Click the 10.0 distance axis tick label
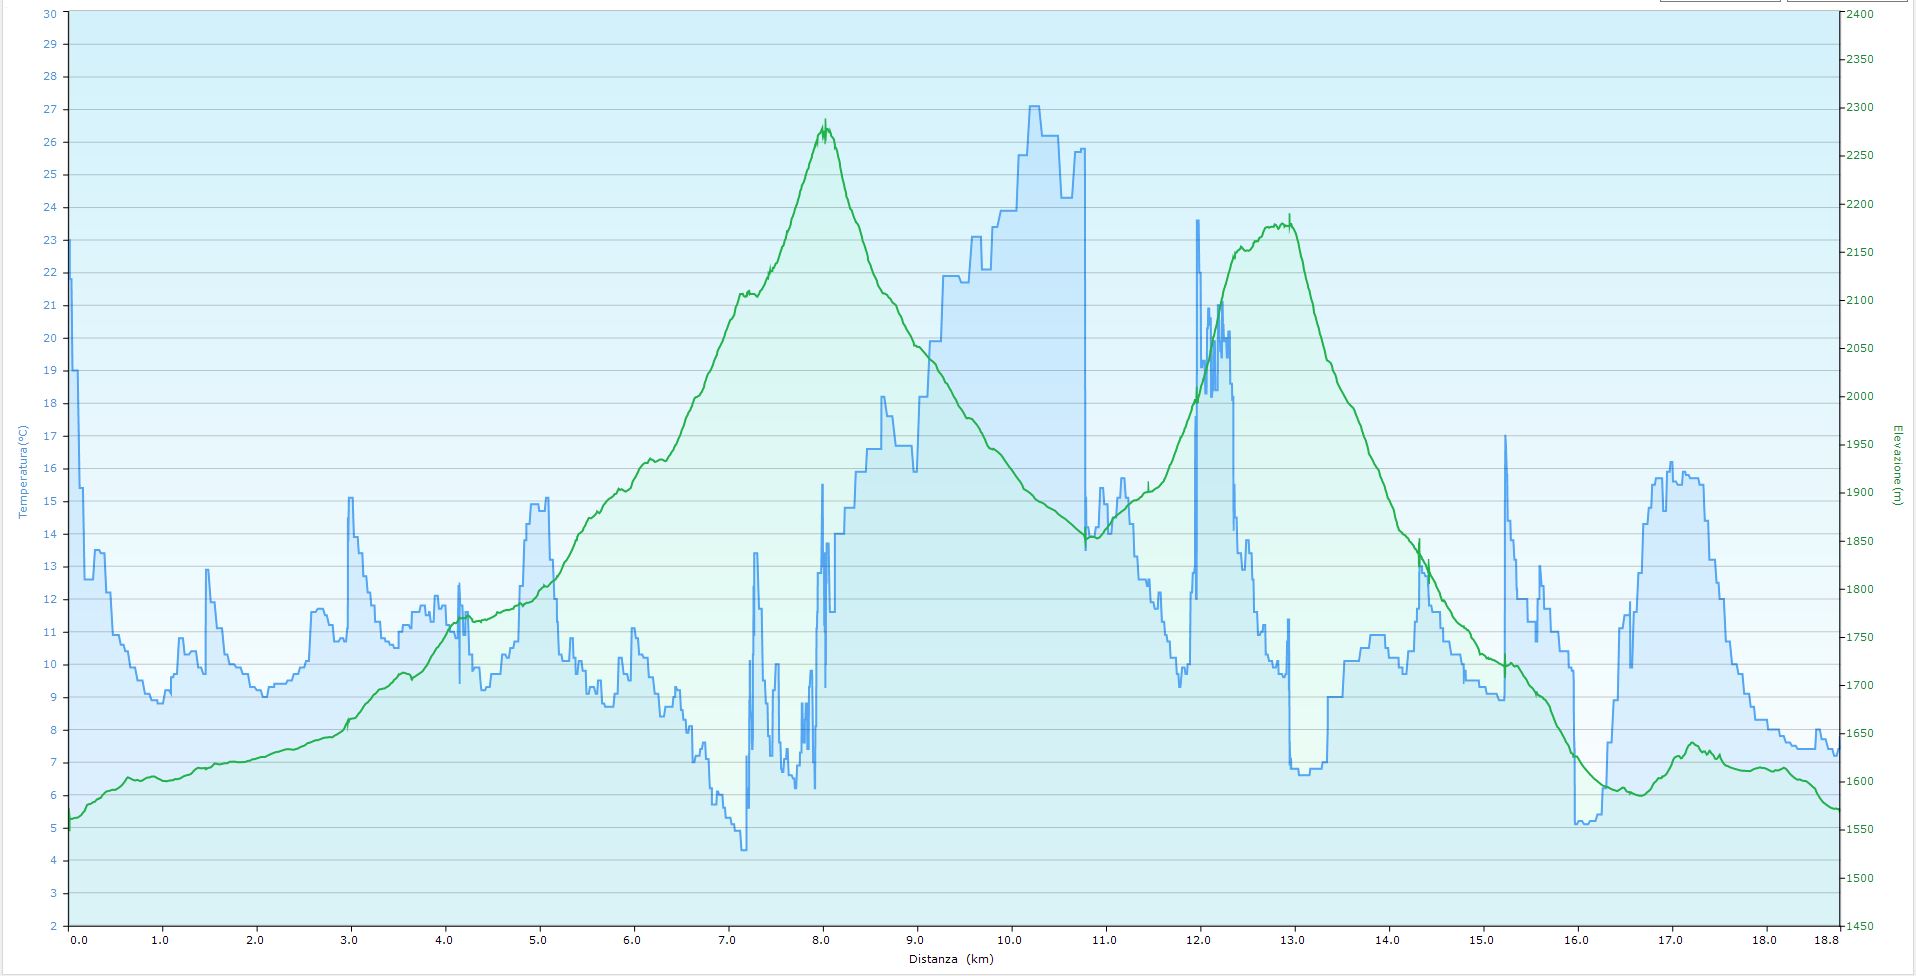 pyautogui.click(x=1010, y=940)
